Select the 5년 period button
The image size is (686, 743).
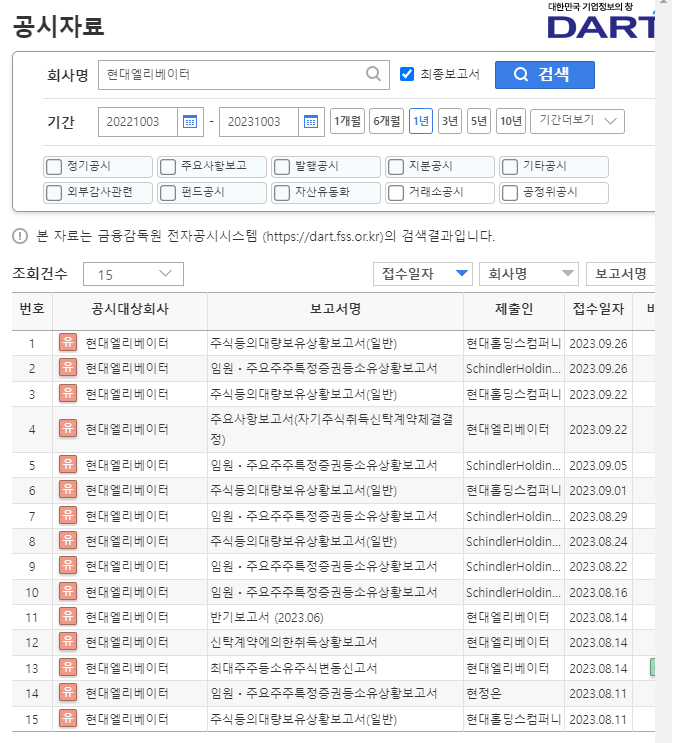(x=478, y=121)
